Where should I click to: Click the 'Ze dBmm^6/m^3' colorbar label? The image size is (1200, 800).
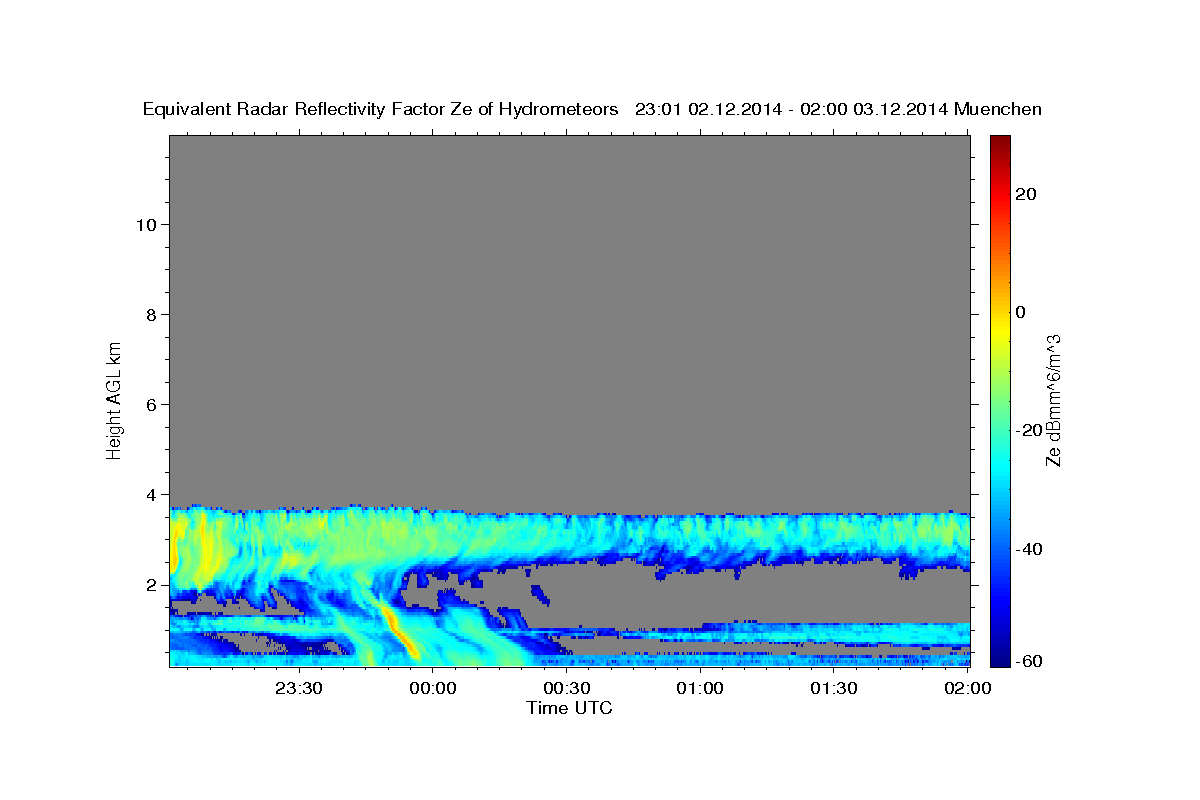(x=1053, y=400)
